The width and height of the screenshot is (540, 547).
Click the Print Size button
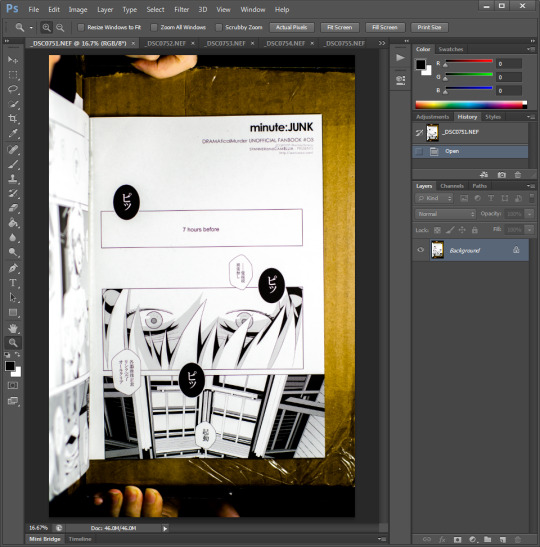pos(429,27)
